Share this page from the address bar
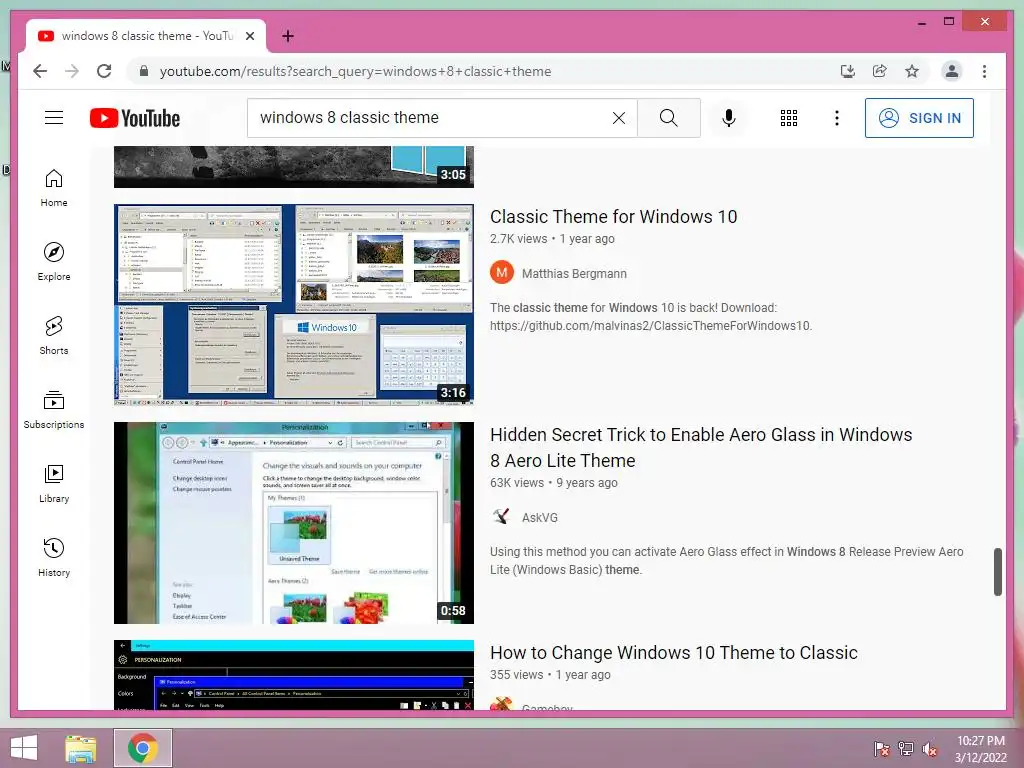Viewport: 1024px width, 768px height. [x=880, y=71]
